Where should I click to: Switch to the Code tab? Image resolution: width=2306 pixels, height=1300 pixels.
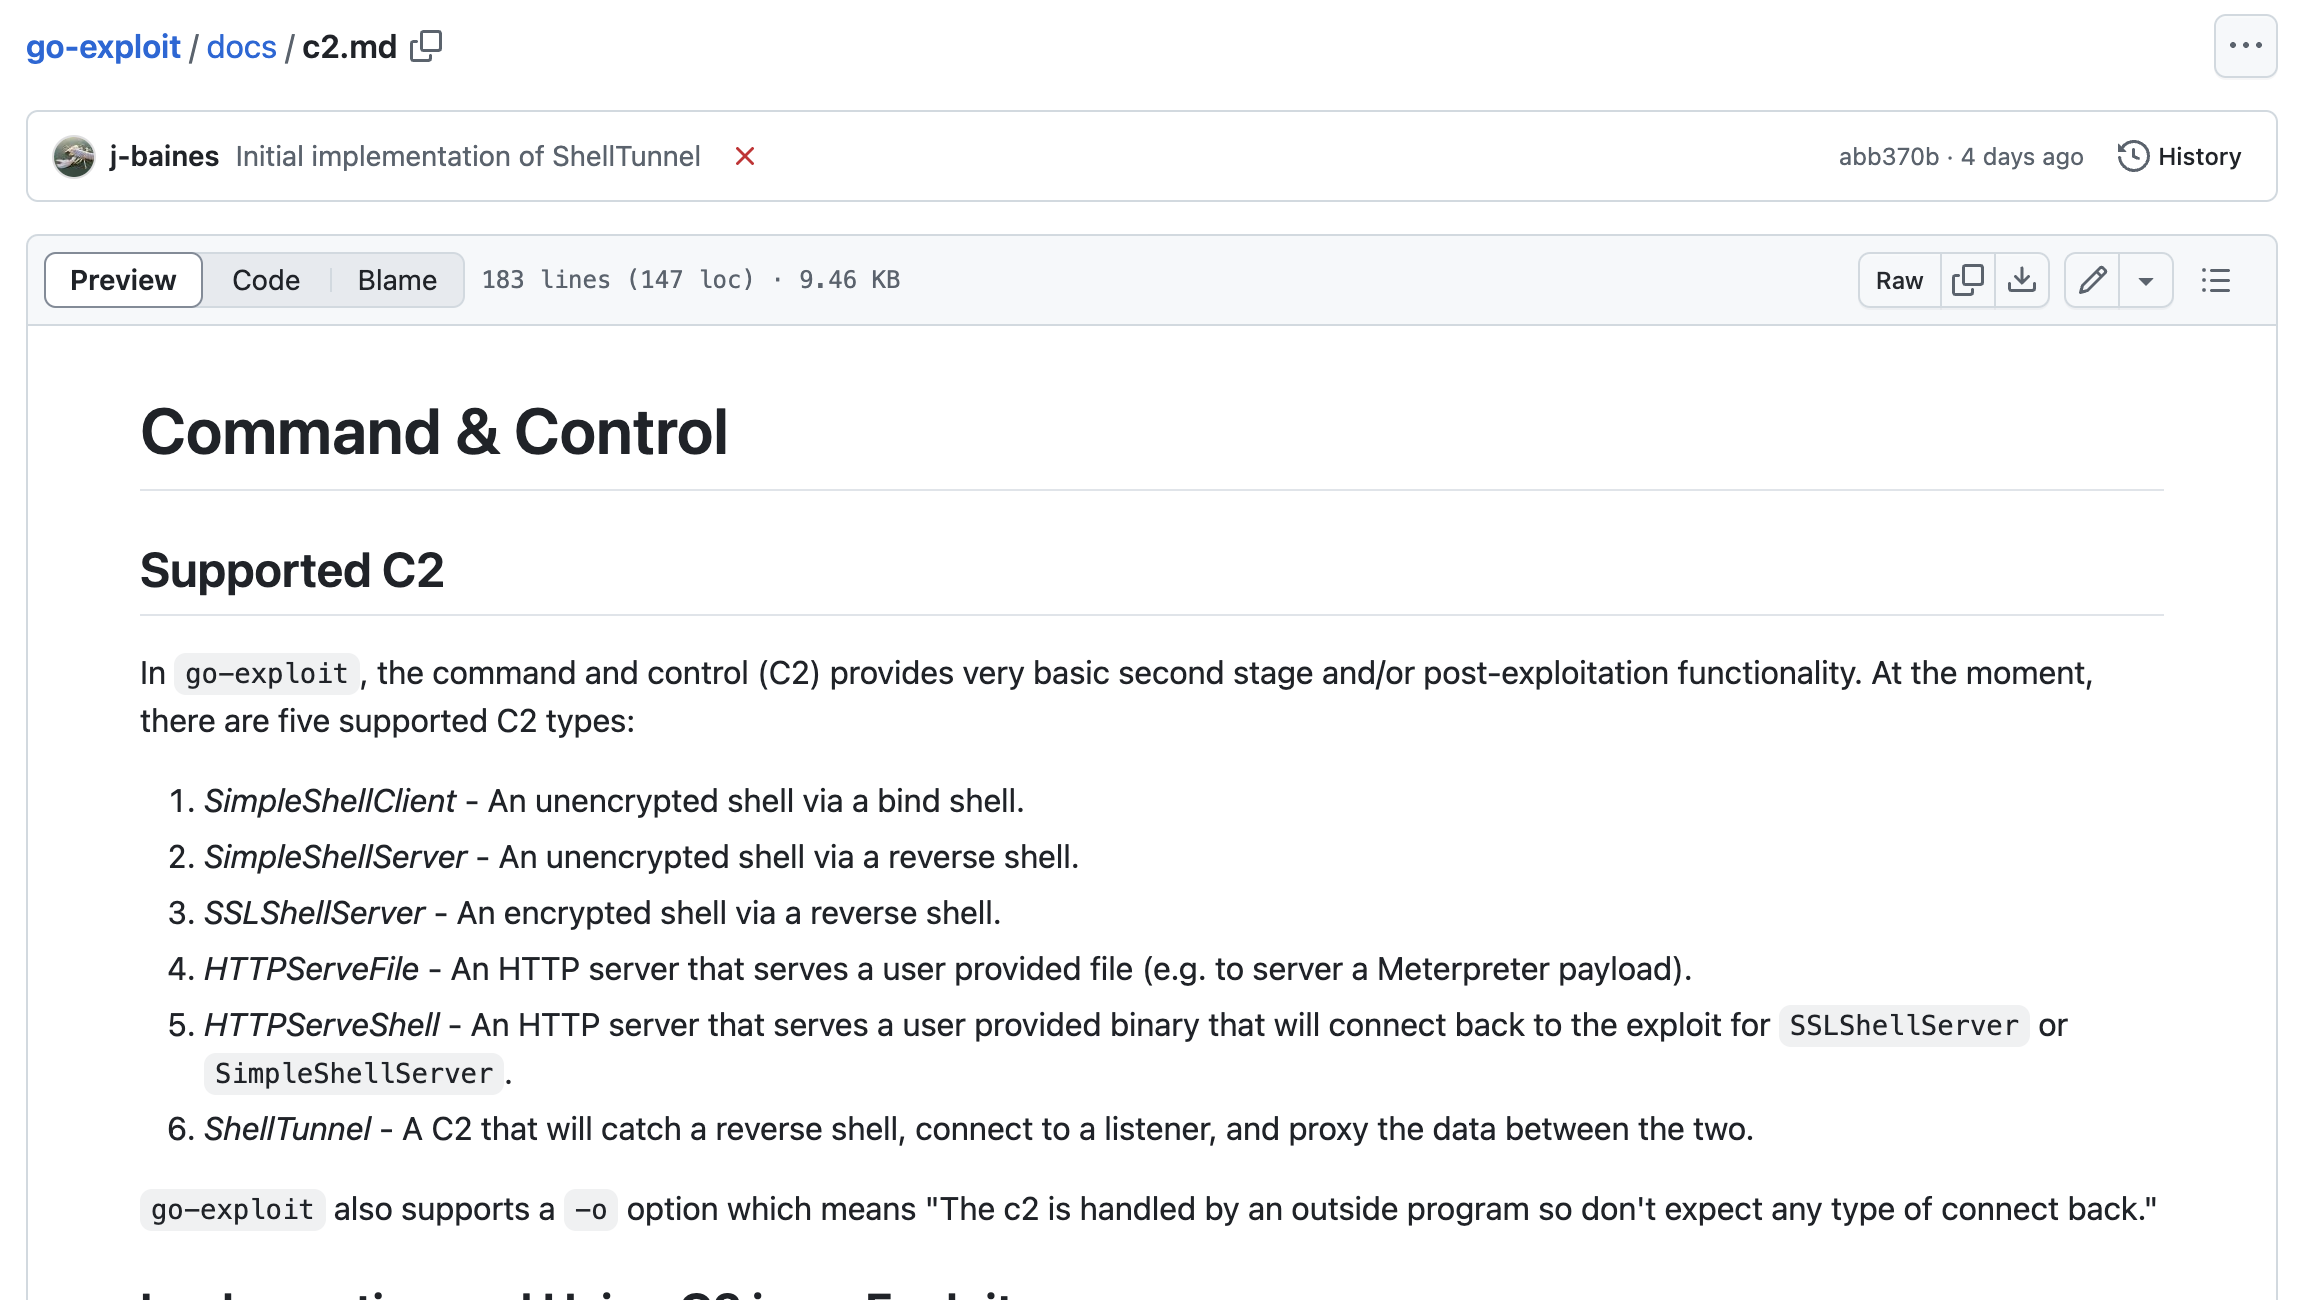tap(265, 280)
